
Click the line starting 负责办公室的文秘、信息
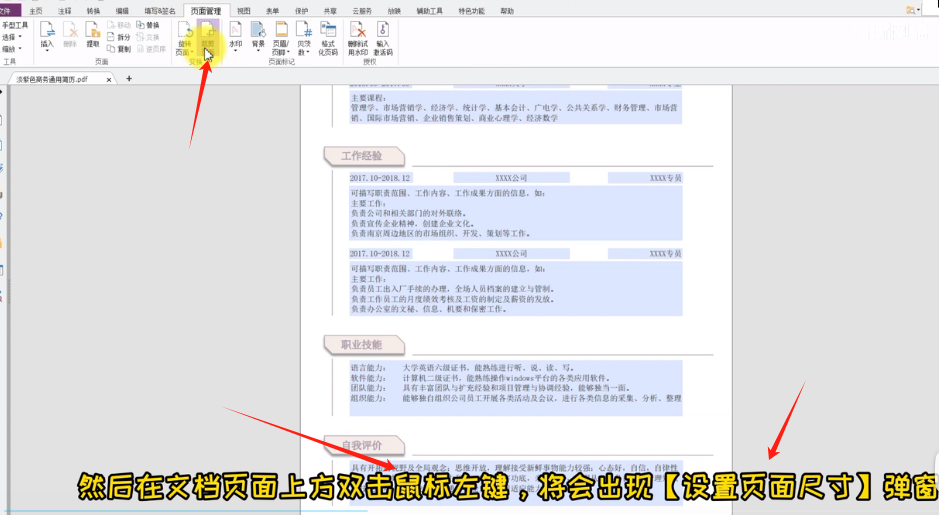428,309
